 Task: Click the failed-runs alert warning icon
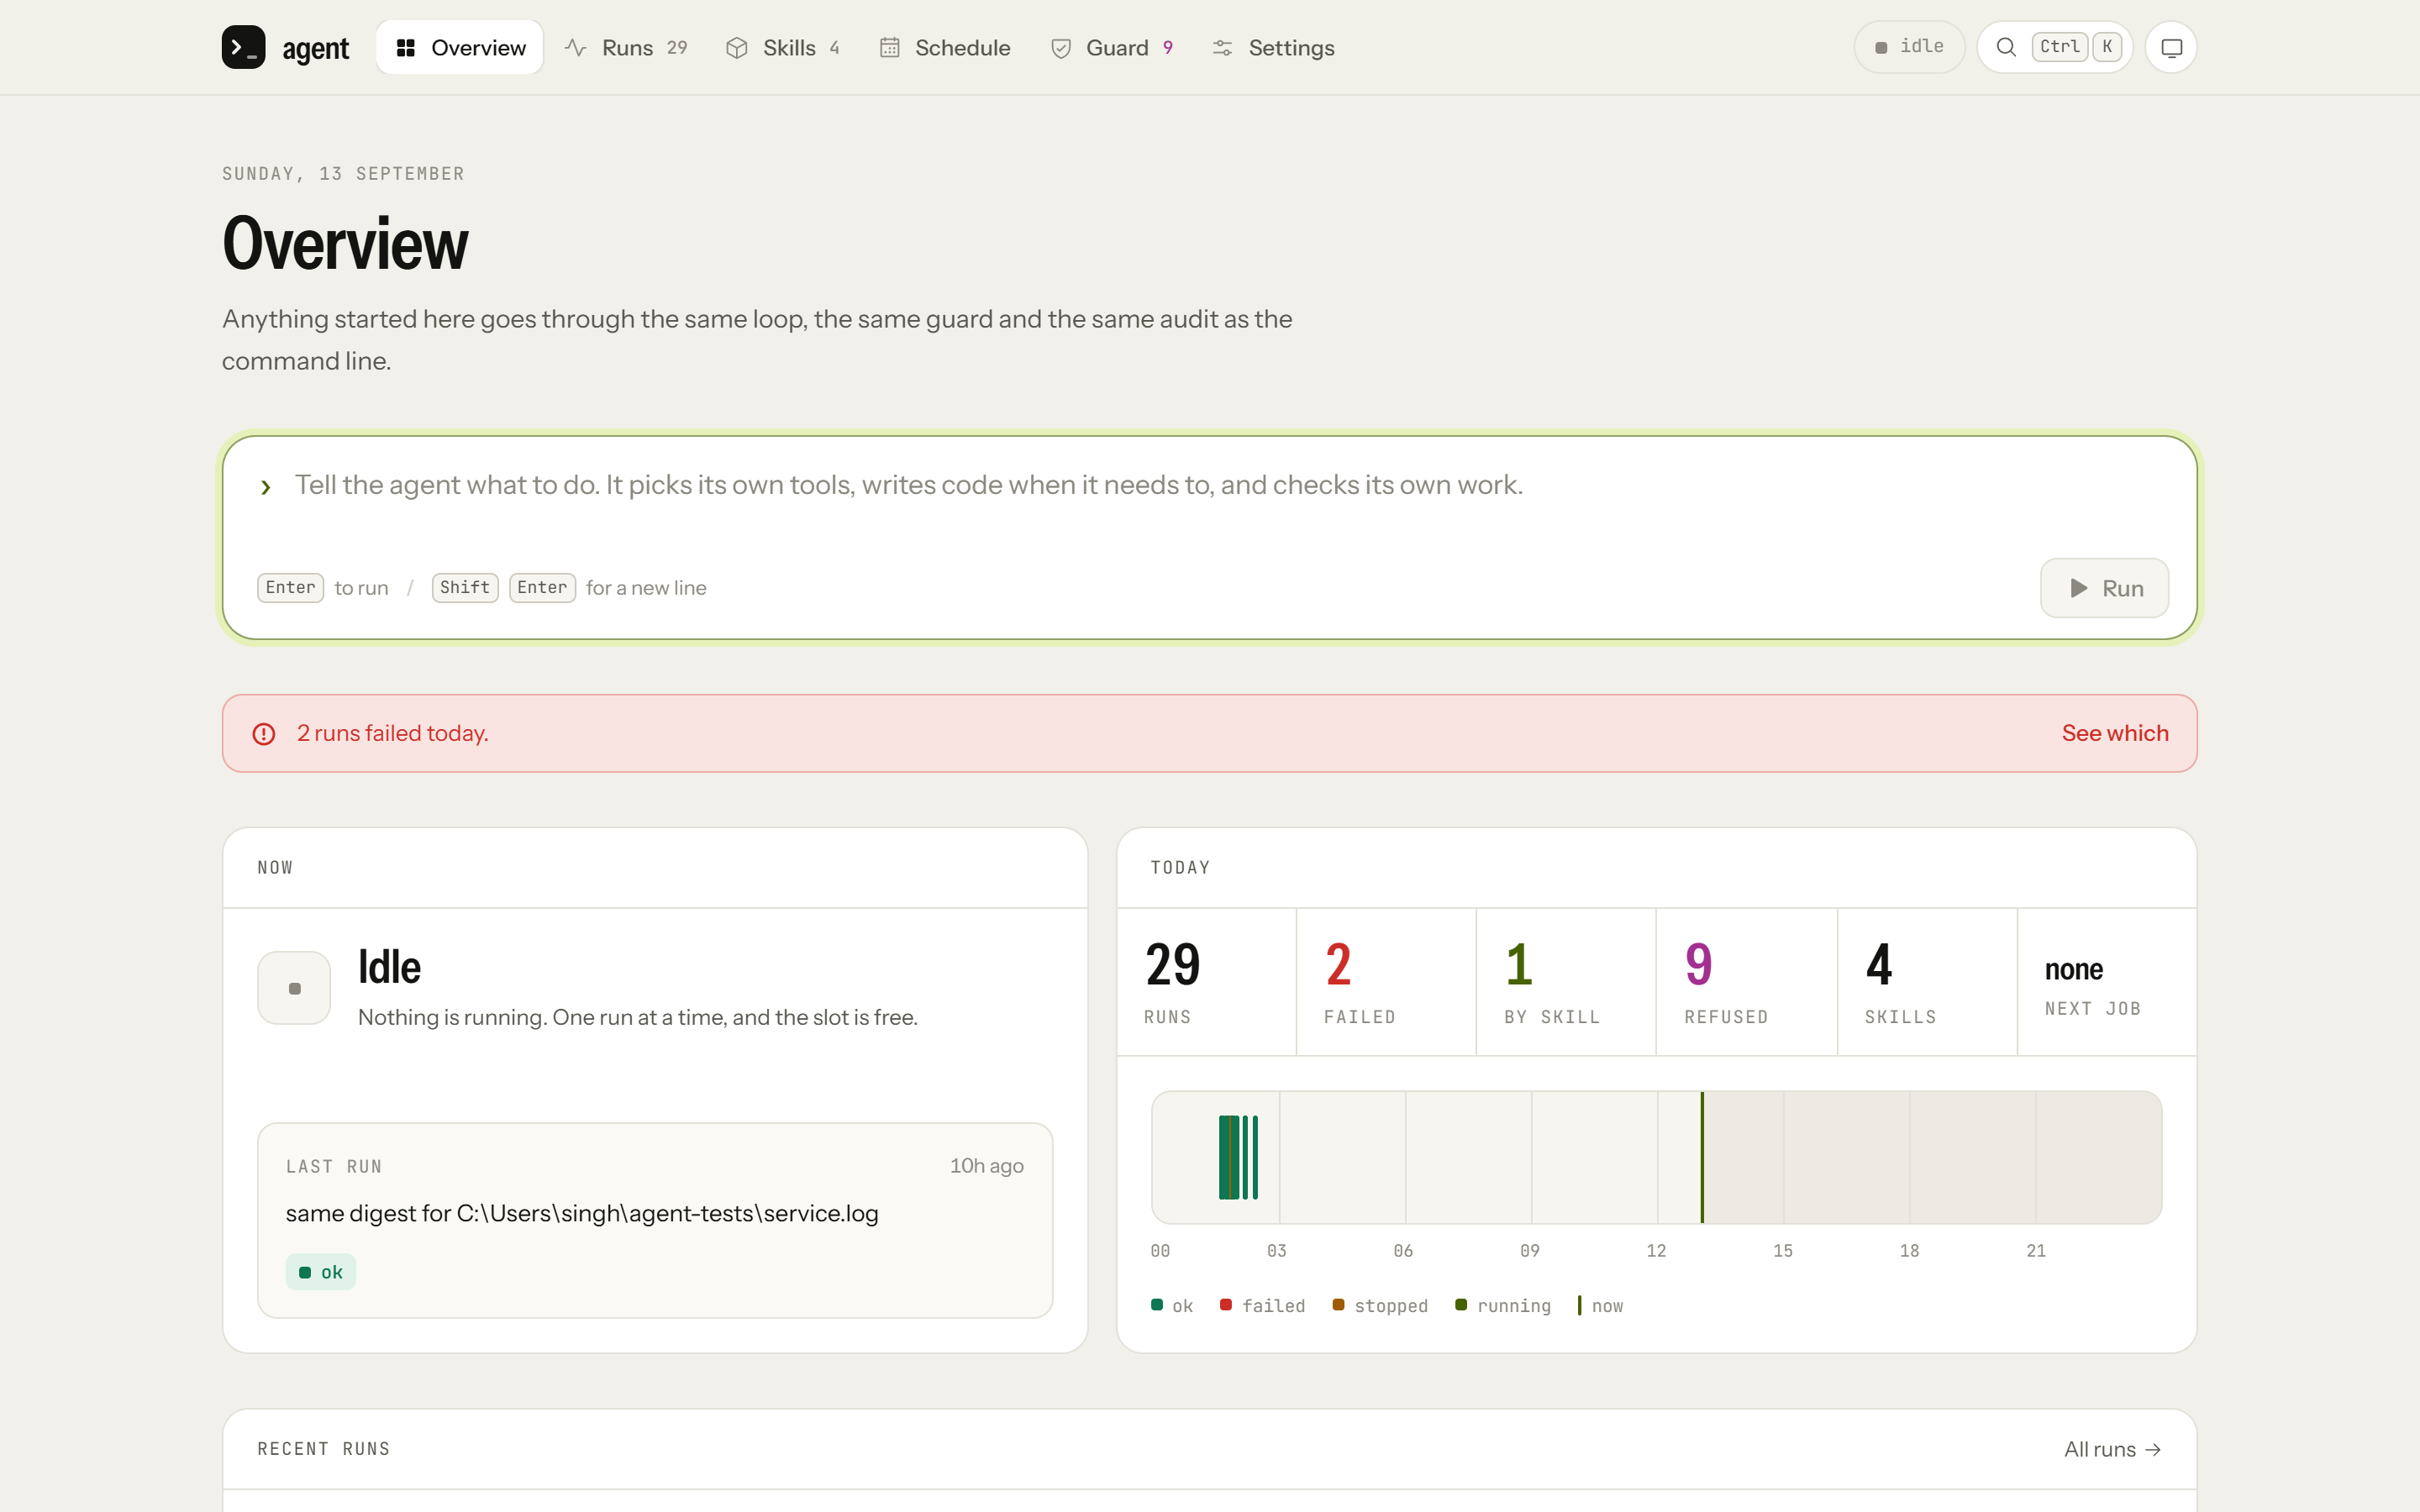tap(264, 734)
